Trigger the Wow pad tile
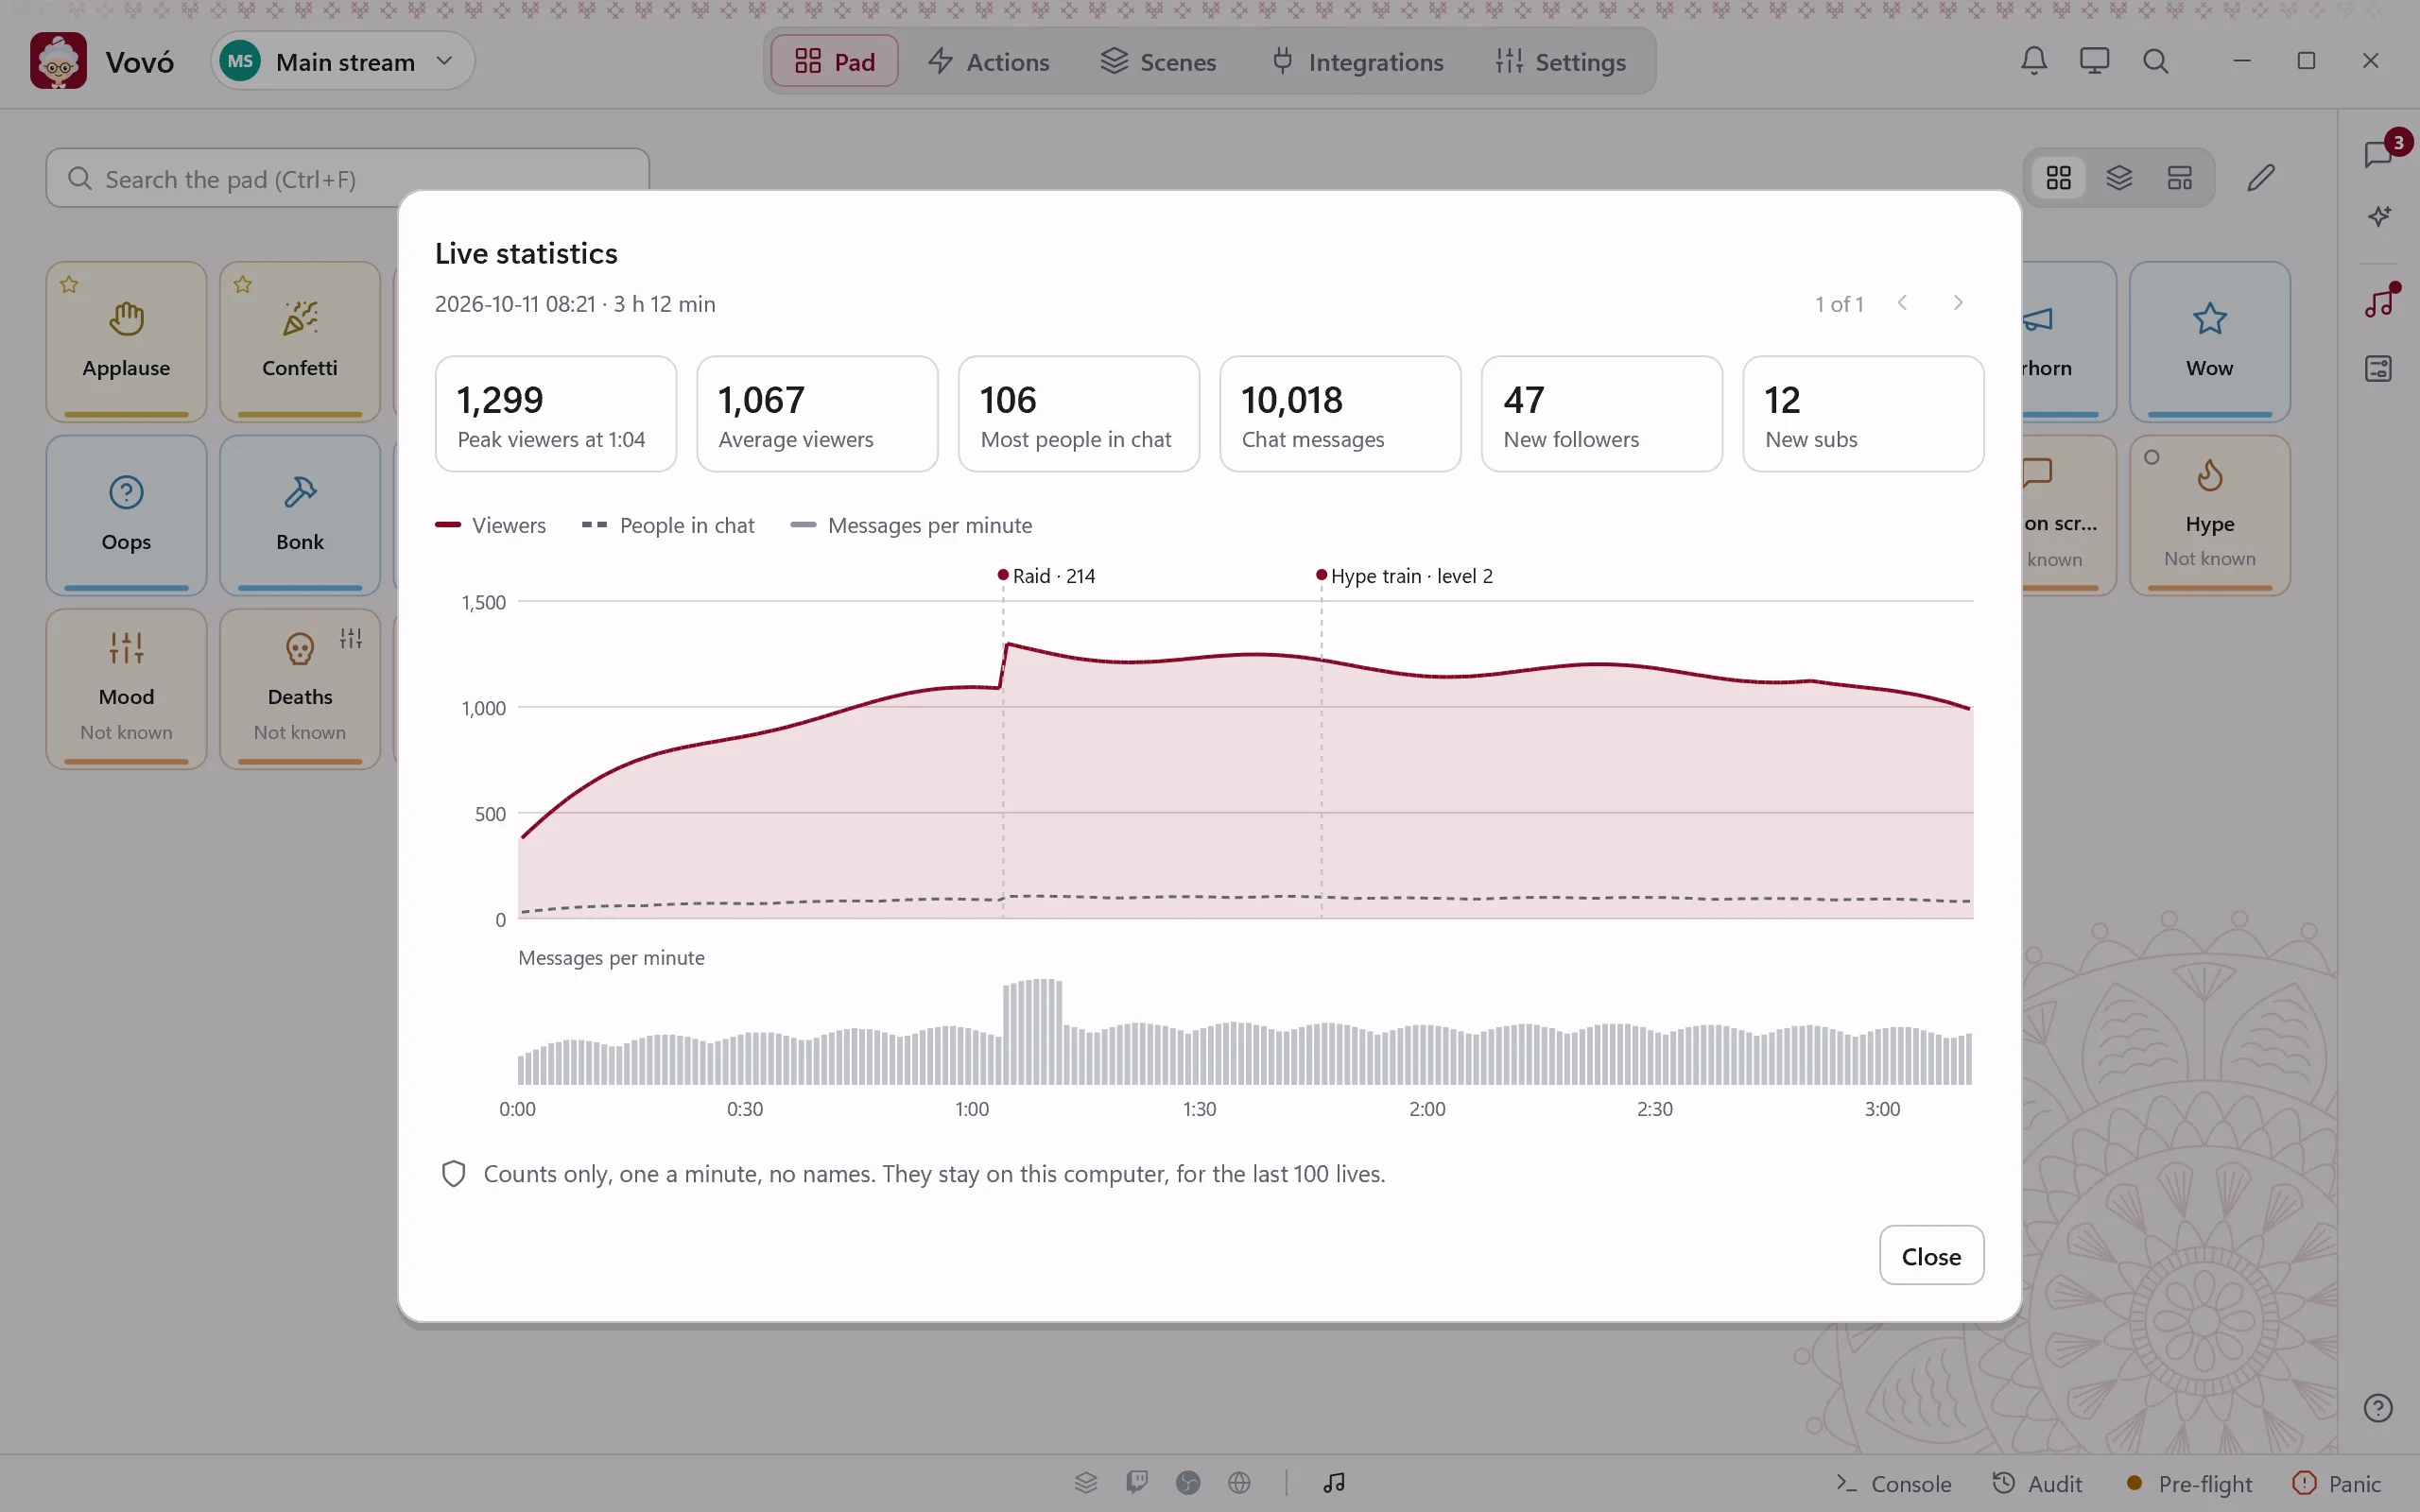The width and height of the screenshot is (2420, 1512). (x=2209, y=341)
